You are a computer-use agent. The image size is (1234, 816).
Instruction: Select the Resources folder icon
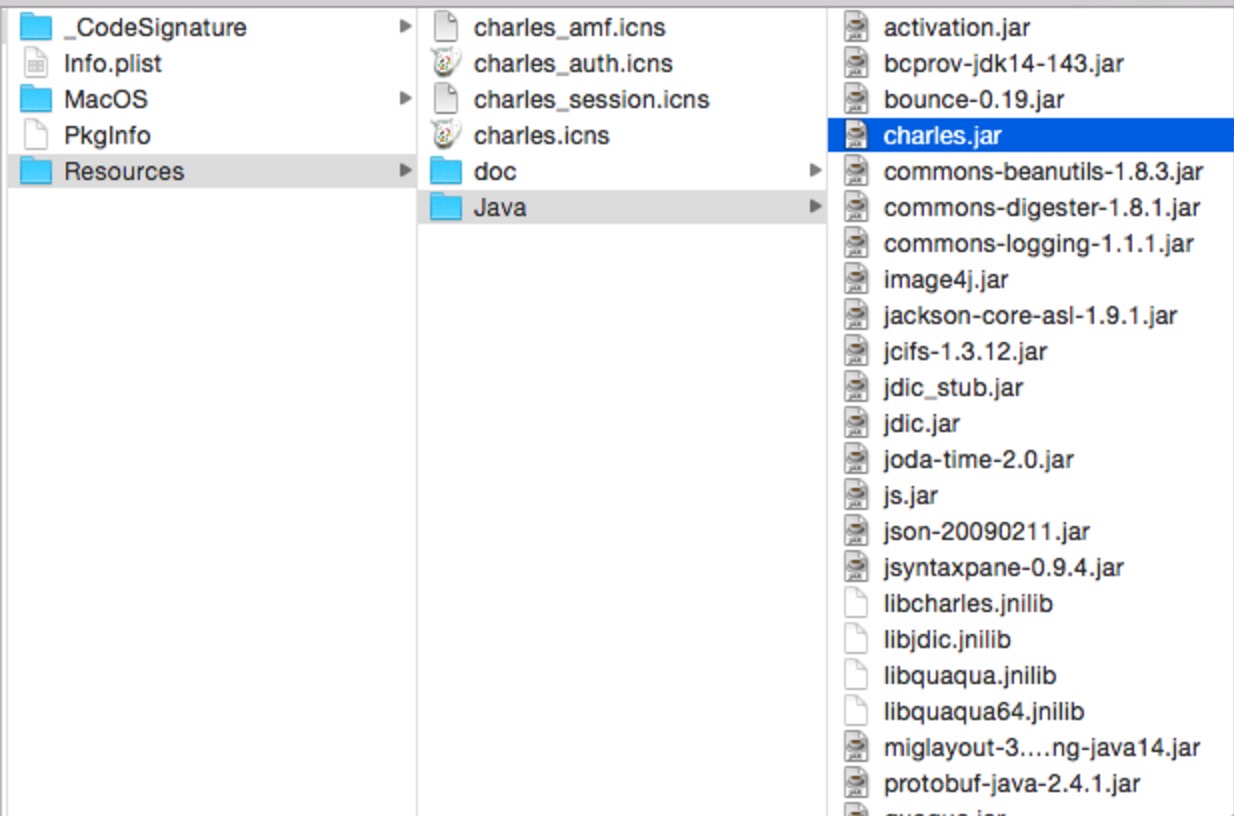(36, 171)
